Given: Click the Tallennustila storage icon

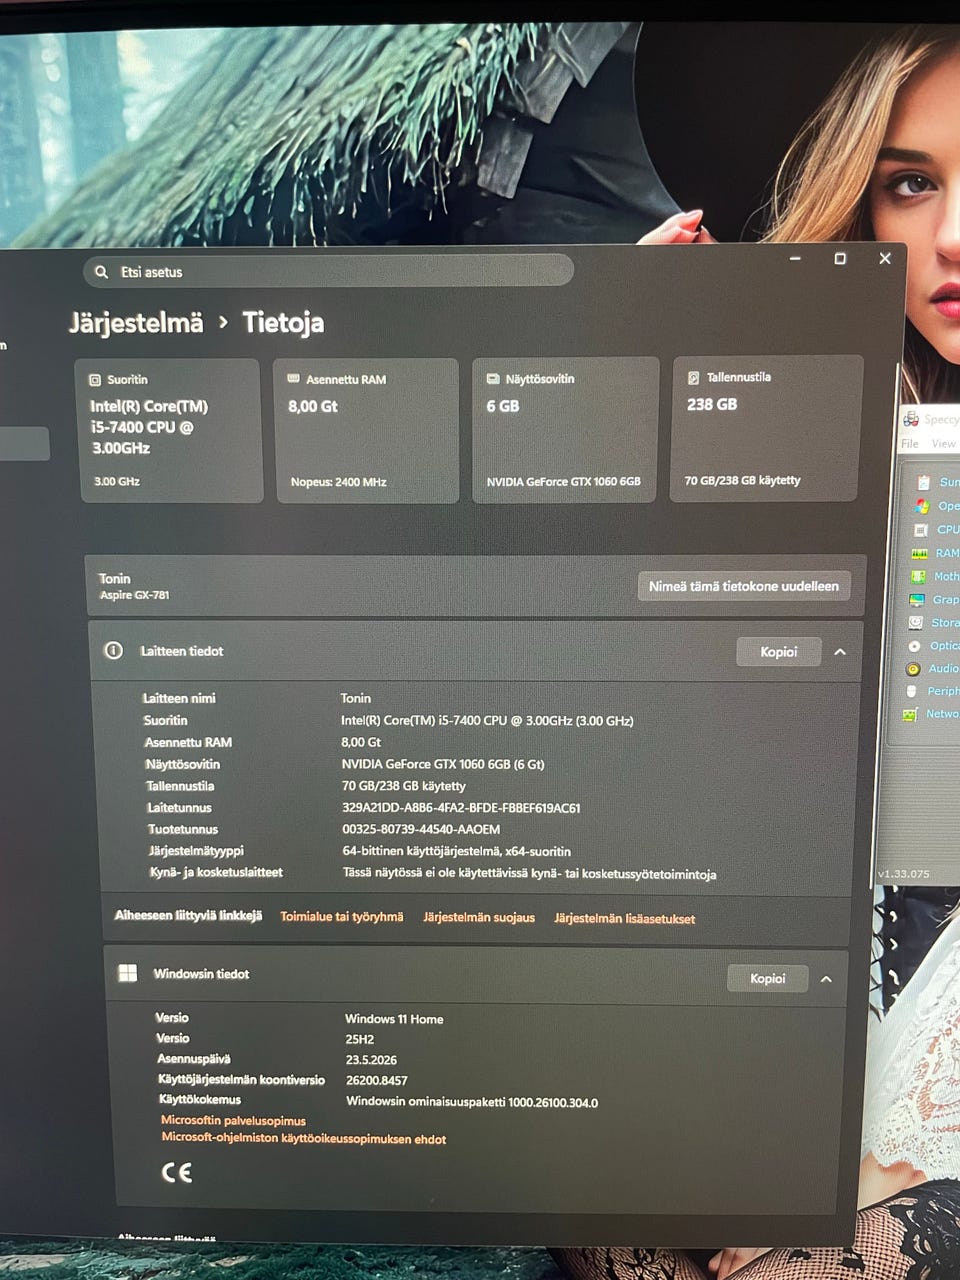Looking at the screenshot, I should (693, 377).
